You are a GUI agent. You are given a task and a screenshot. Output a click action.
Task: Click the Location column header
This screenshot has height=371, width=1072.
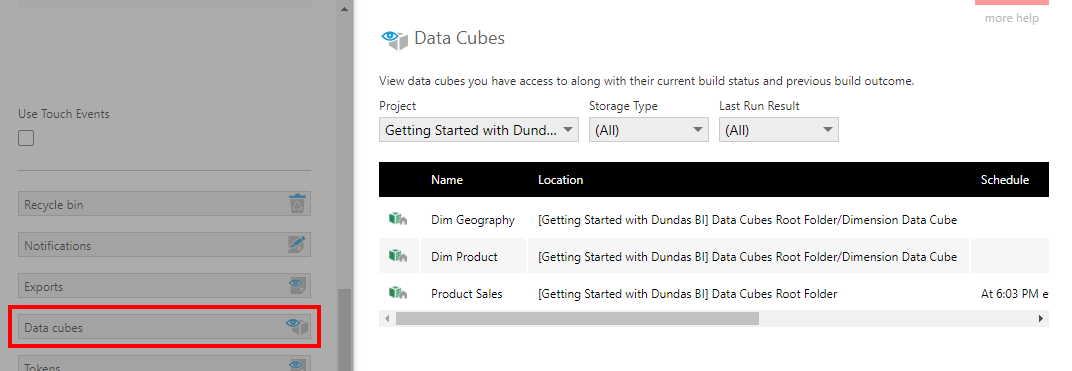(560, 180)
